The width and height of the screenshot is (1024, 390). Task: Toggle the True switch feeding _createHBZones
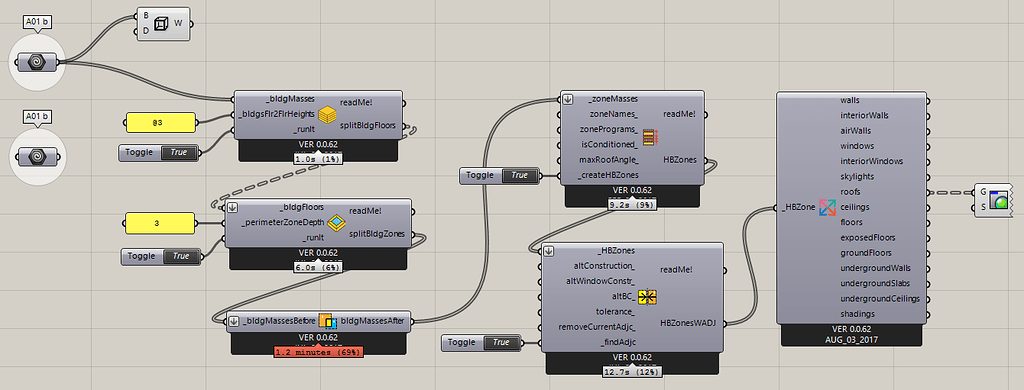[x=520, y=176]
